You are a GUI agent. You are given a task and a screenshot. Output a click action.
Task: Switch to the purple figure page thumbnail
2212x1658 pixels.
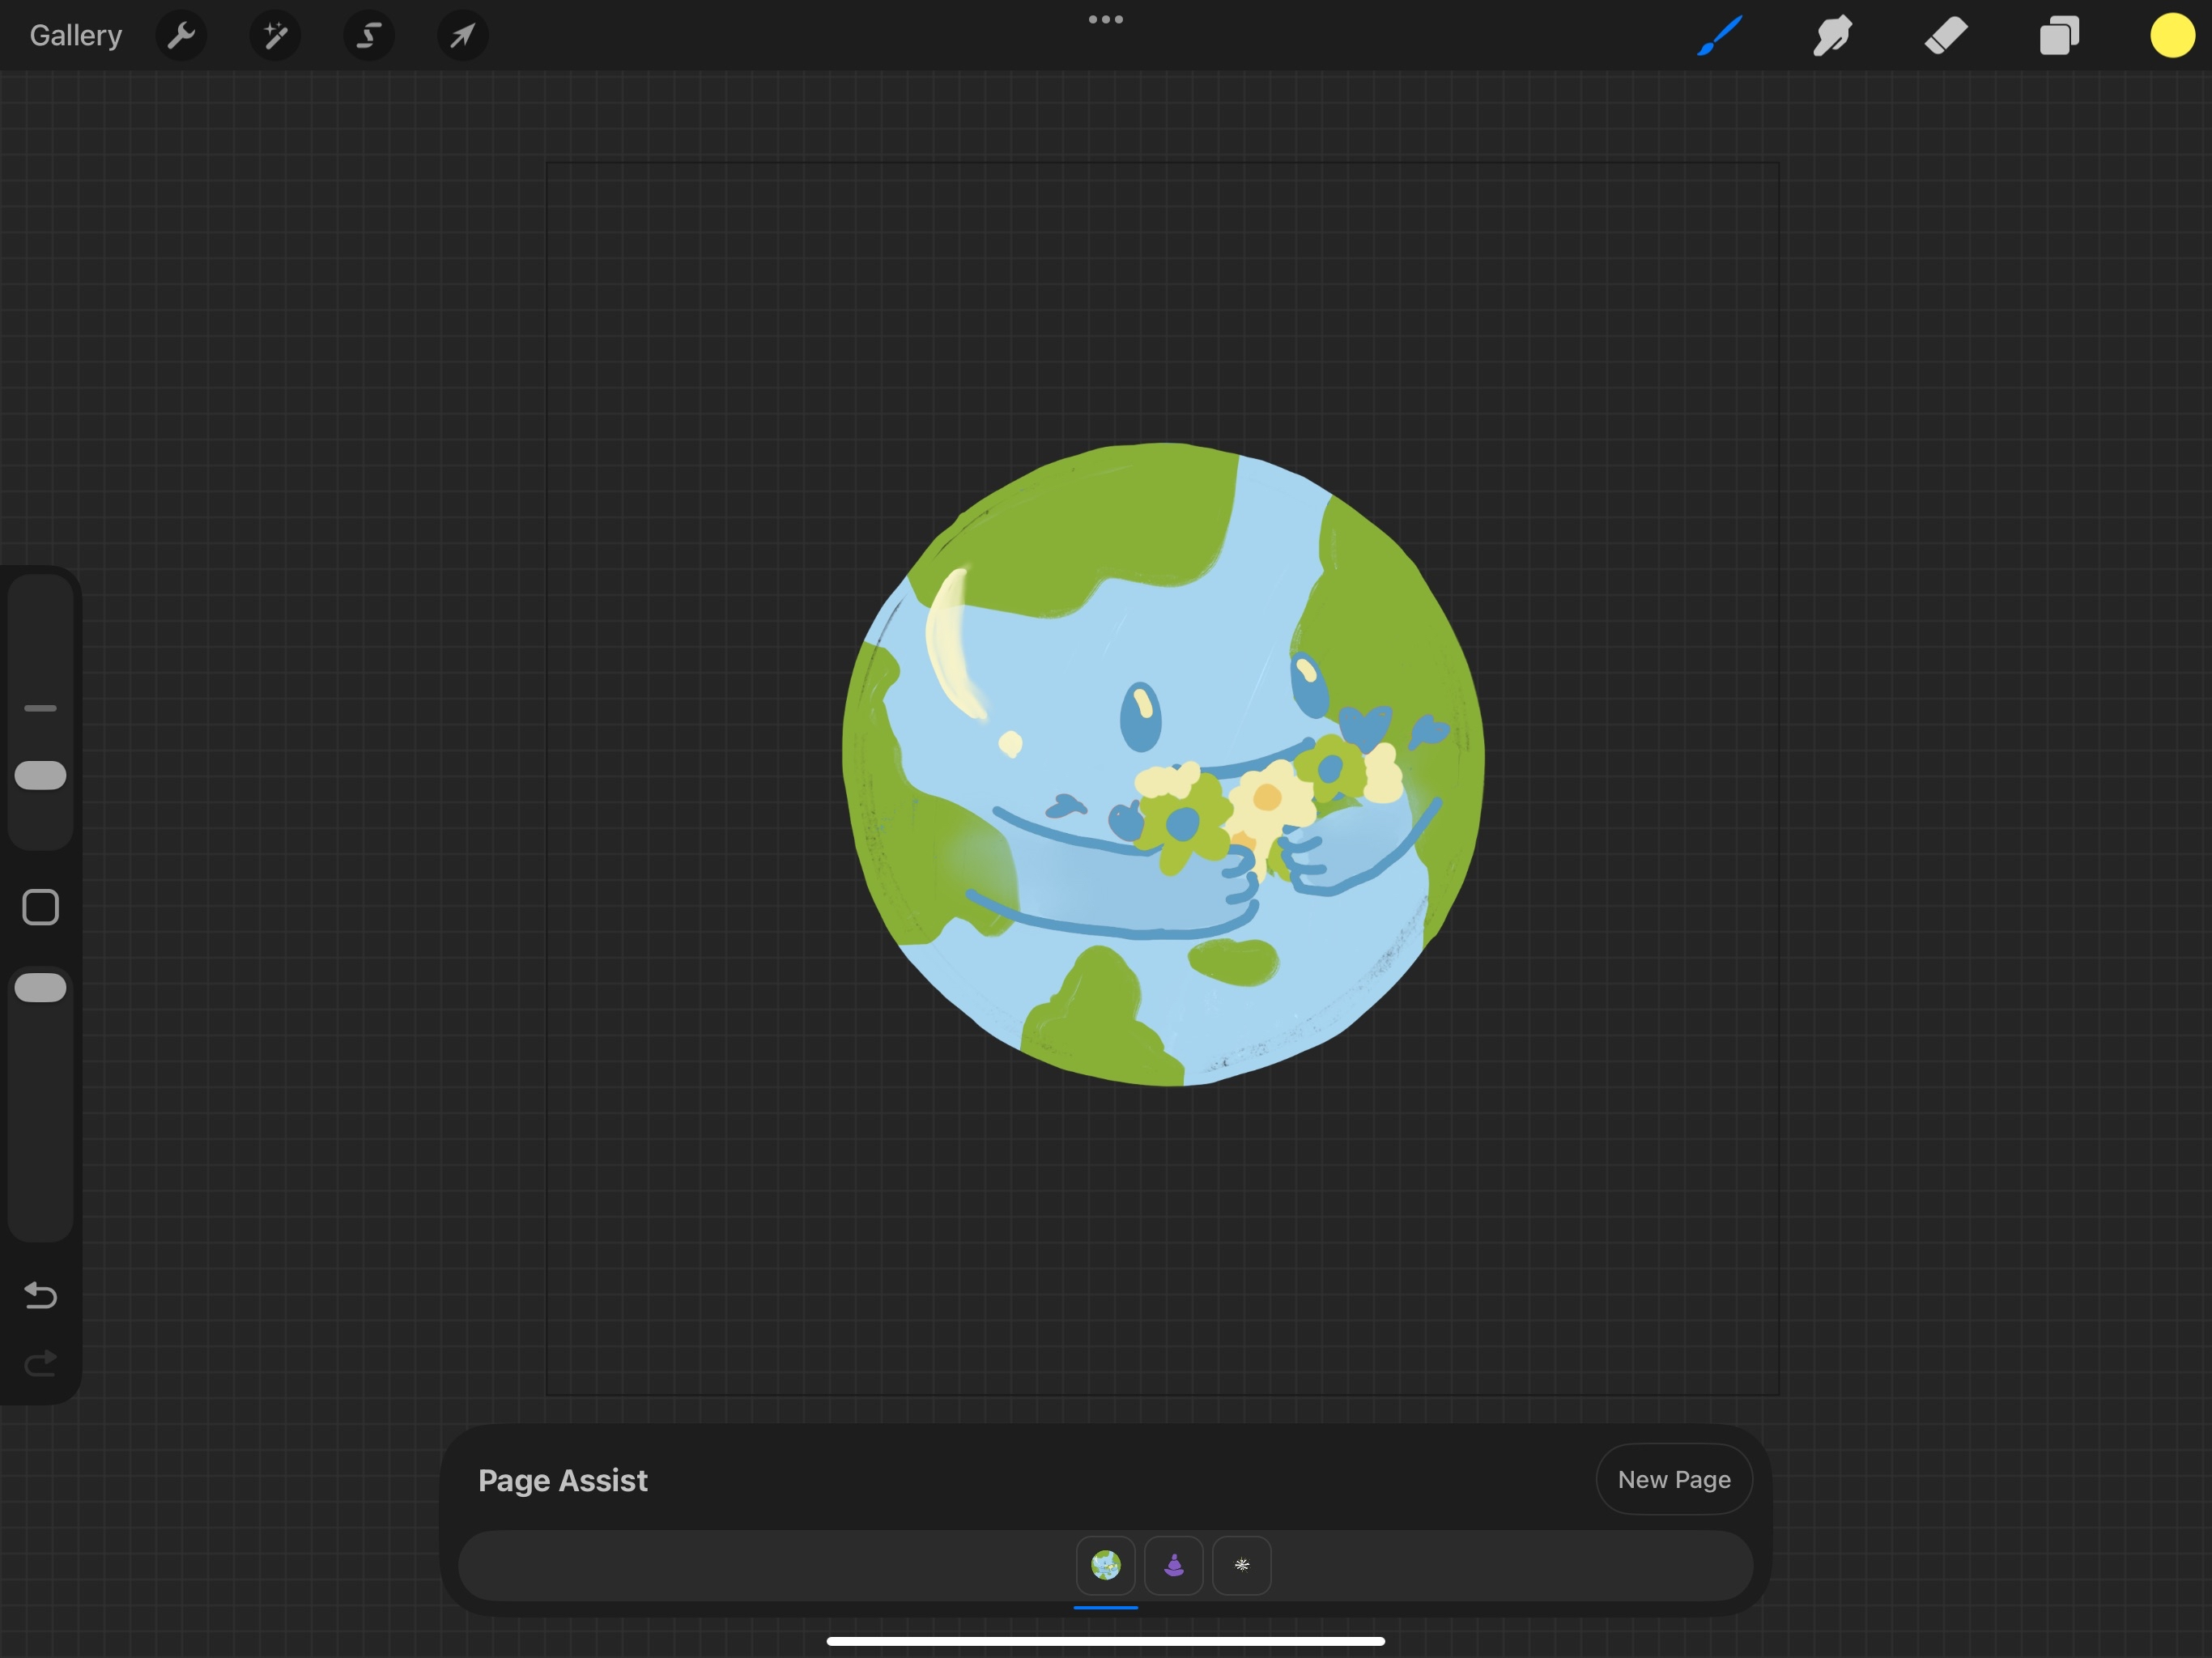[1173, 1565]
